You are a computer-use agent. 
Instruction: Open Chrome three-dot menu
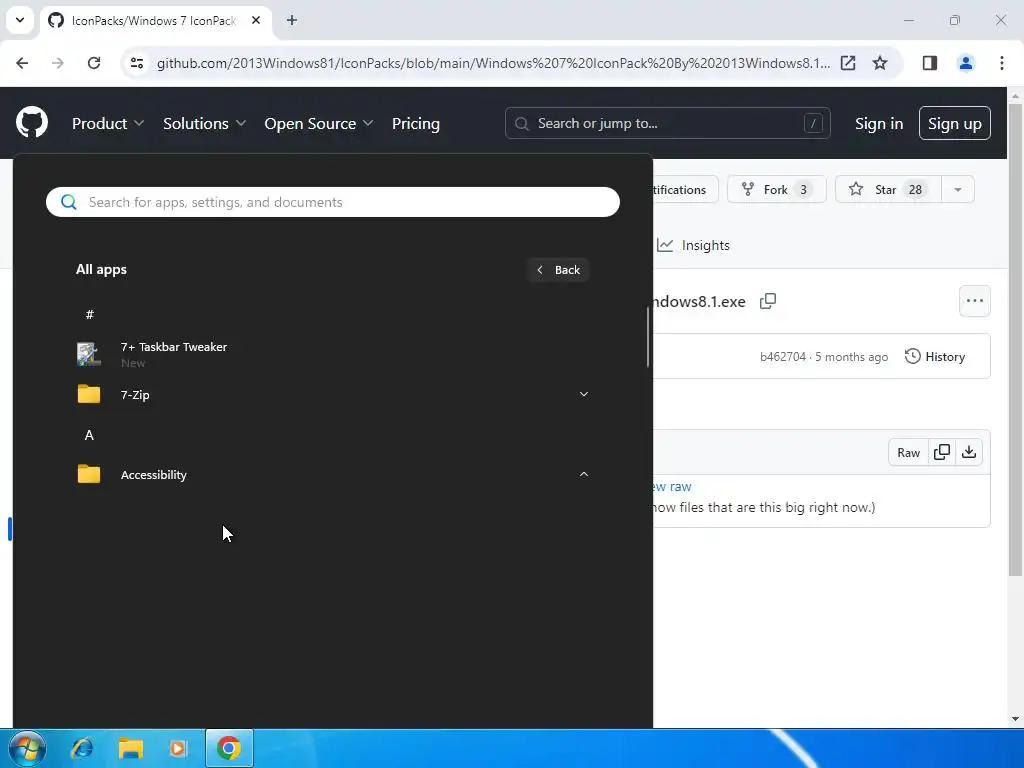point(1001,63)
